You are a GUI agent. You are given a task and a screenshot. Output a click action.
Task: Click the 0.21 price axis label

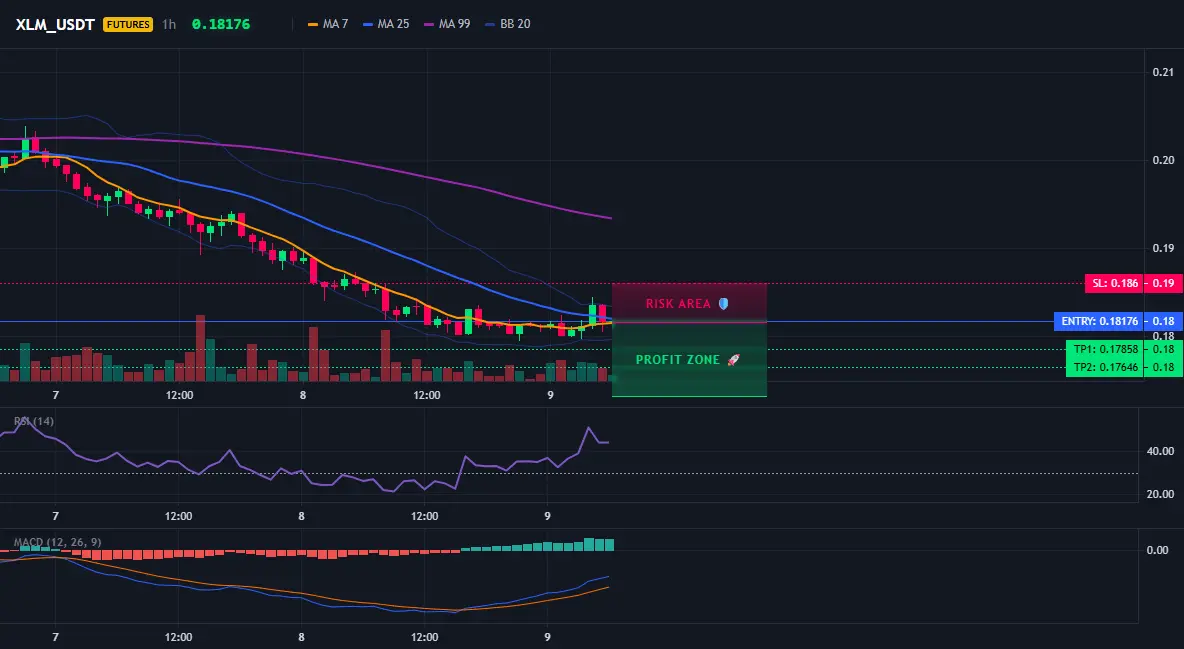pos(1163,72)
